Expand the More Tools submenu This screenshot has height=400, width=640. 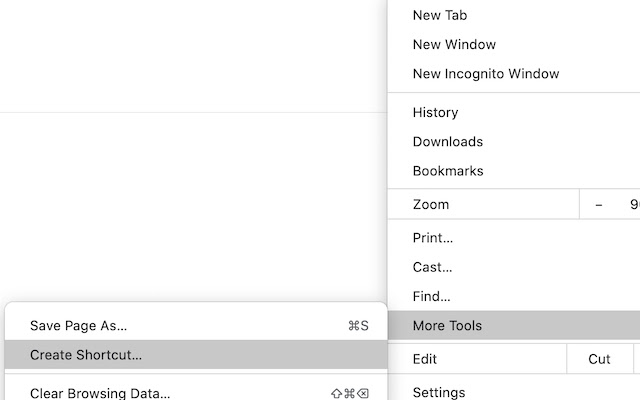click(447, 326)
